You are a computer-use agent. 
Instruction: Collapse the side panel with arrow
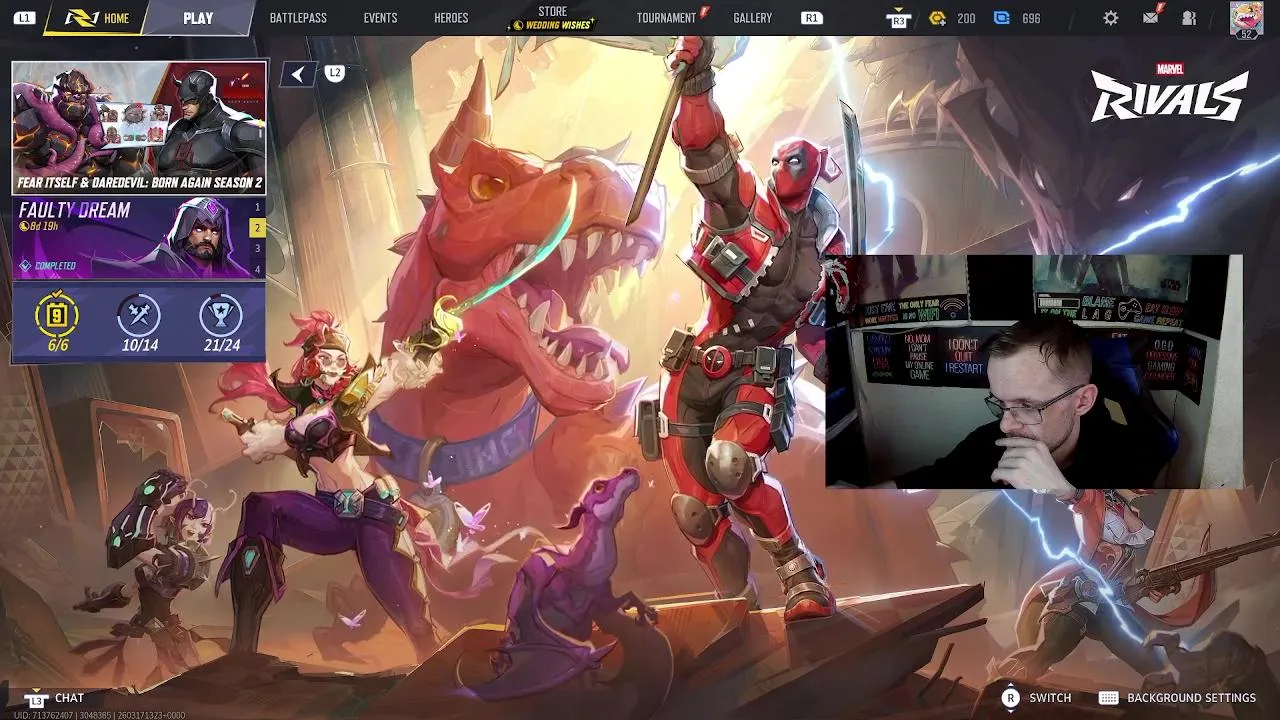tap(297, 74)
